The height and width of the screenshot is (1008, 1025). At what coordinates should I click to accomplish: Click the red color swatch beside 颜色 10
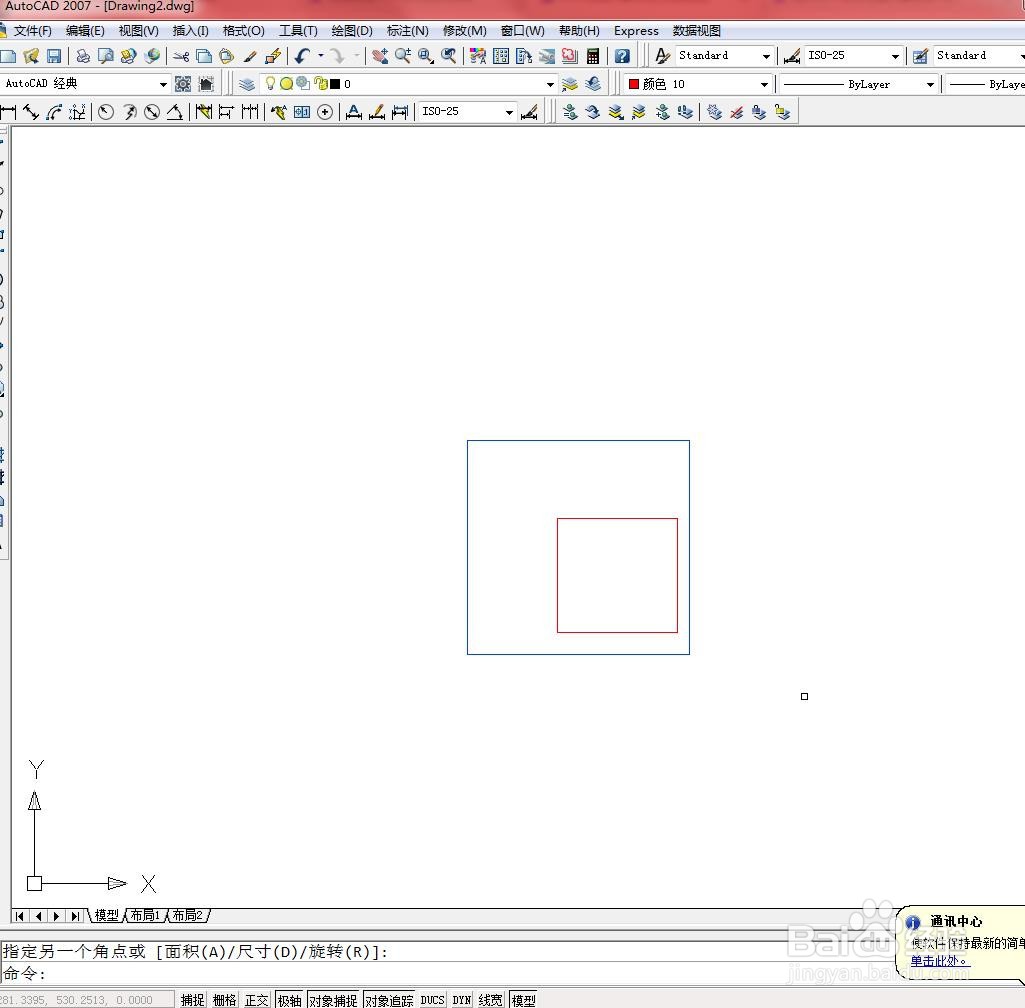tap(633, 84)
